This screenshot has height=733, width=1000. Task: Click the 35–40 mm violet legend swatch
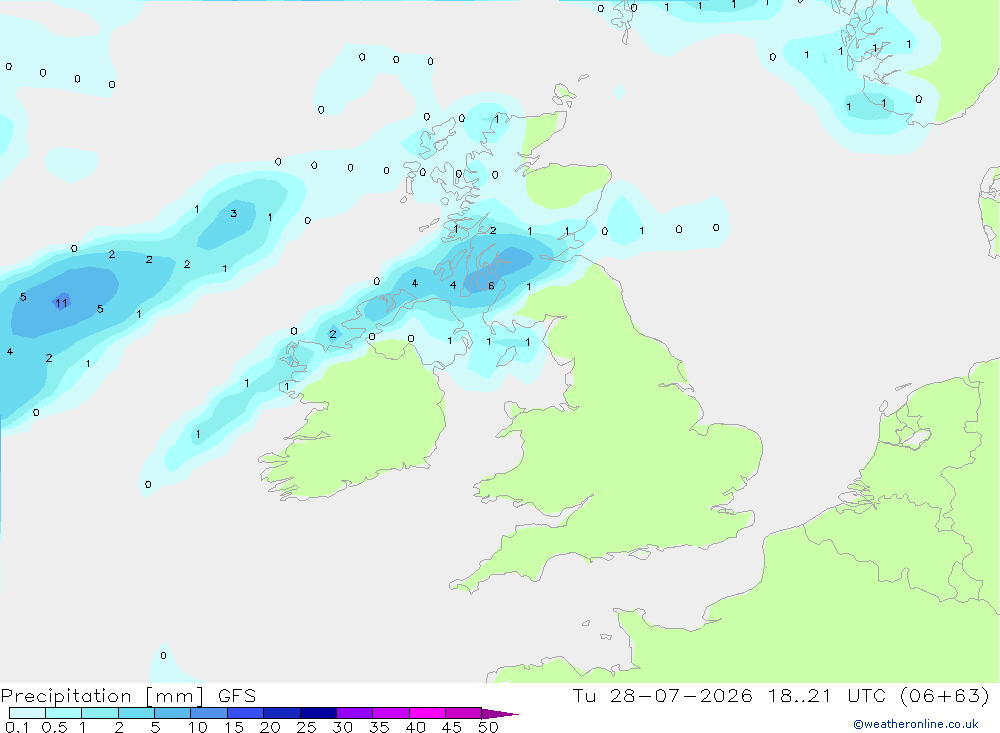point(390,713)
